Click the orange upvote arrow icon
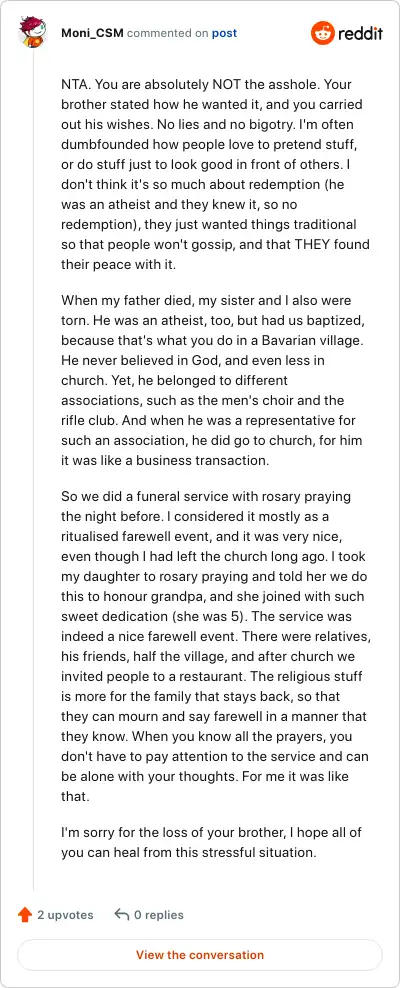 [25, 914]
